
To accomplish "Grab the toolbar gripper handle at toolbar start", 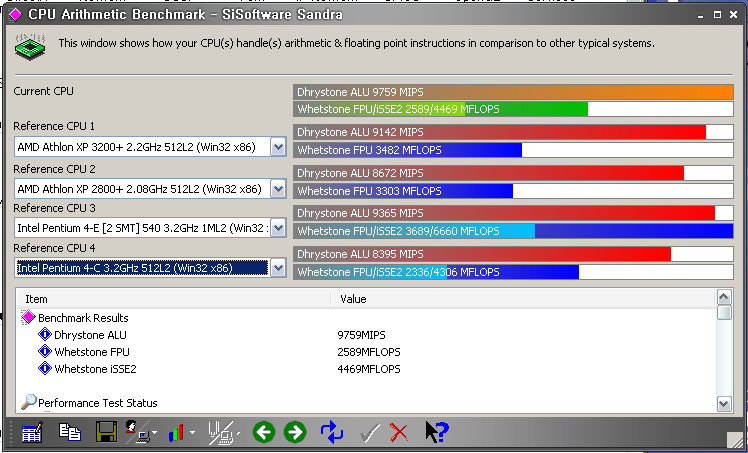I will pos(11,432).
